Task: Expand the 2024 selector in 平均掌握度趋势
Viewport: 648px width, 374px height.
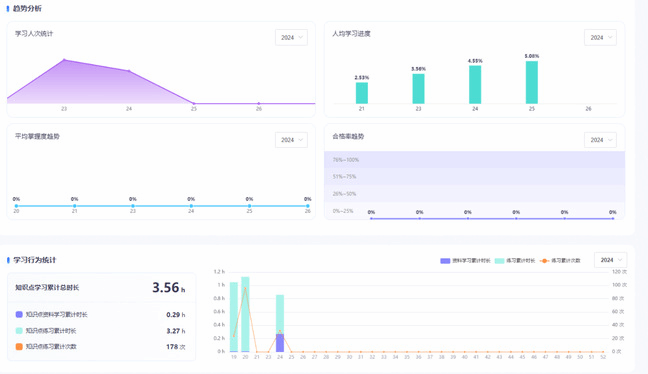Action: (291, 140)
